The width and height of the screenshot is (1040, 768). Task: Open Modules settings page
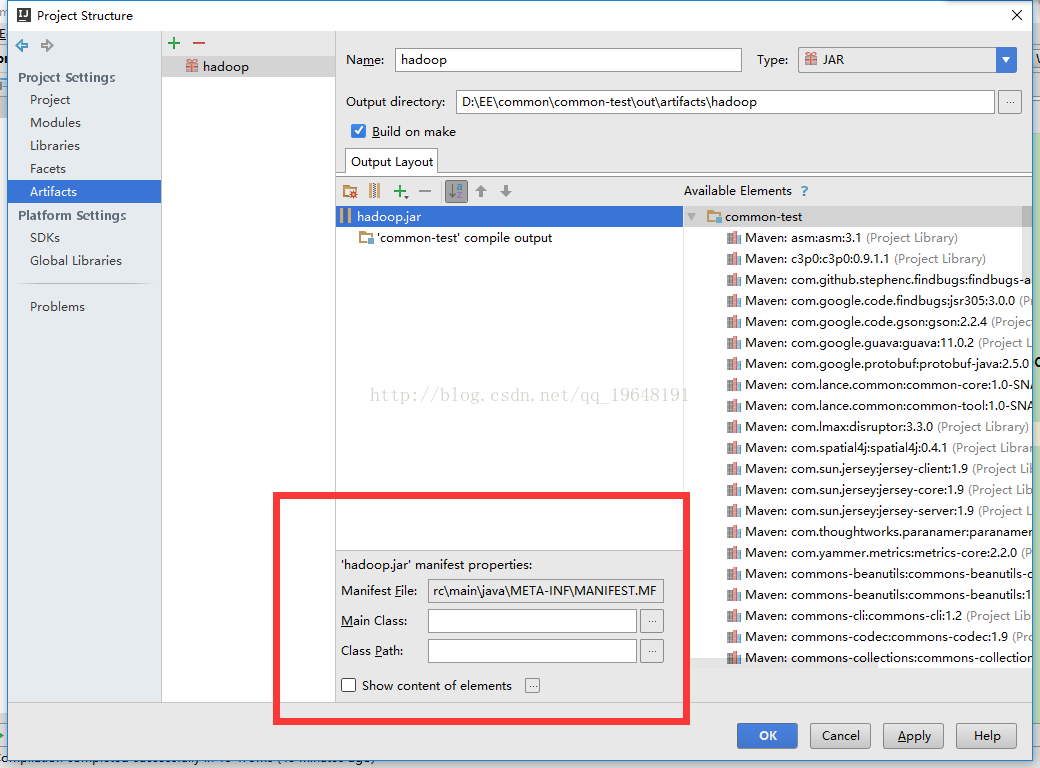point(55,123)
